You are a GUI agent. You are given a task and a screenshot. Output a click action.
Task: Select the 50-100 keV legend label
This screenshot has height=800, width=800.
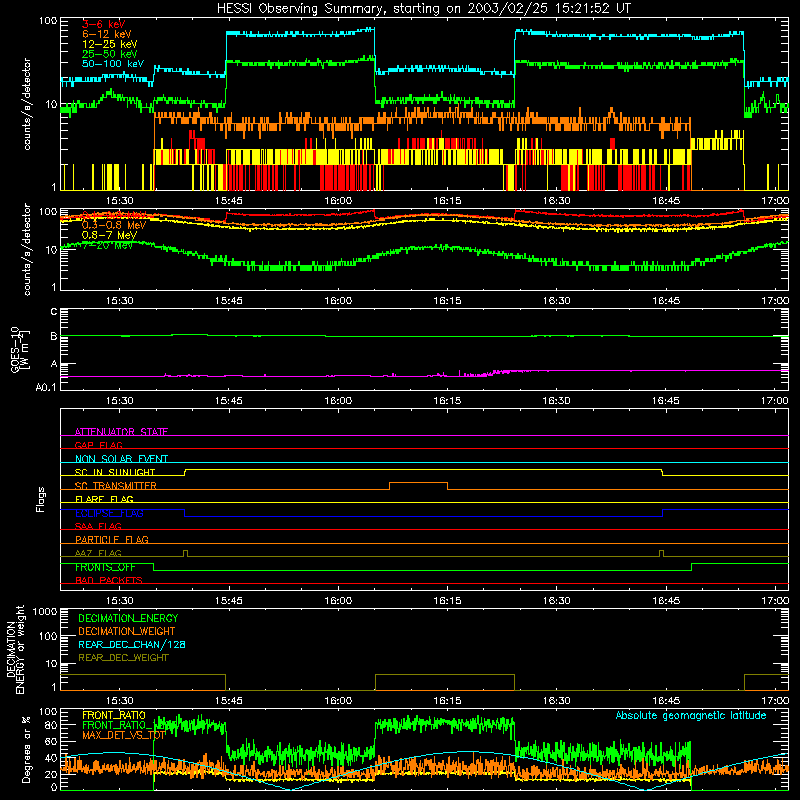pyautogui.click(x=113, y=64)
